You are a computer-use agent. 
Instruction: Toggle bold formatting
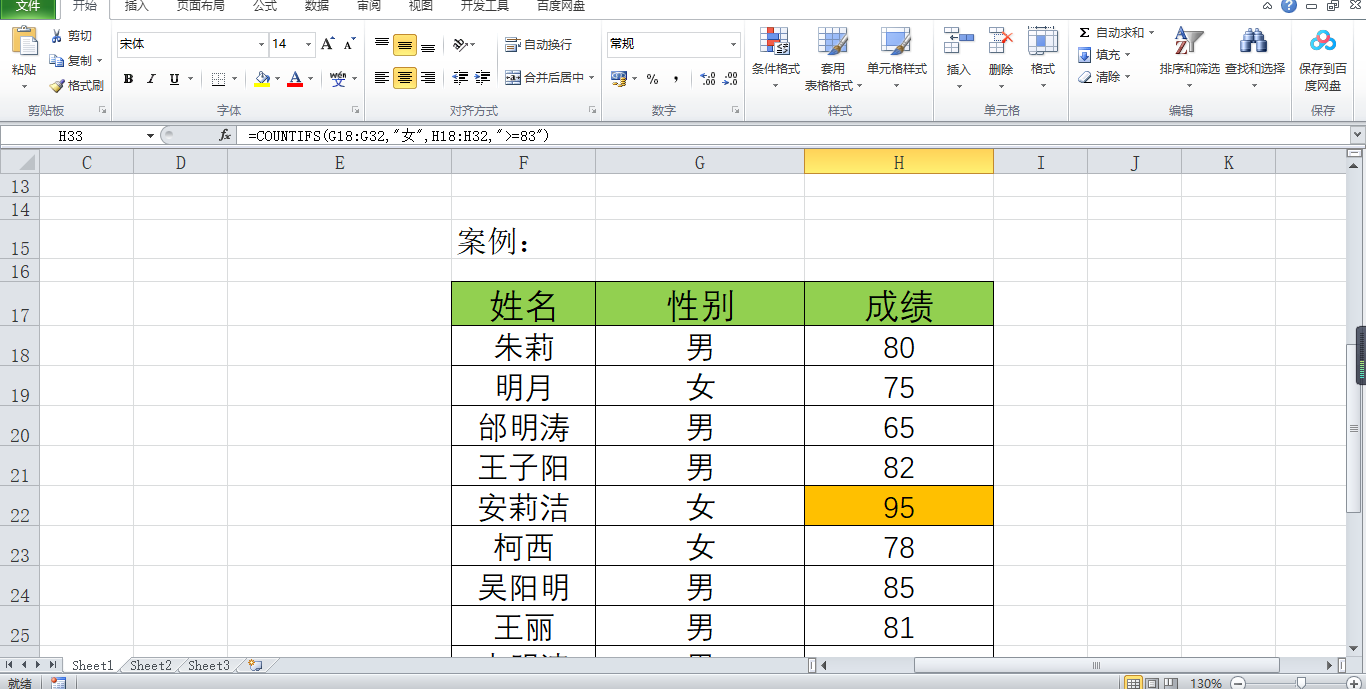(128, 79)
